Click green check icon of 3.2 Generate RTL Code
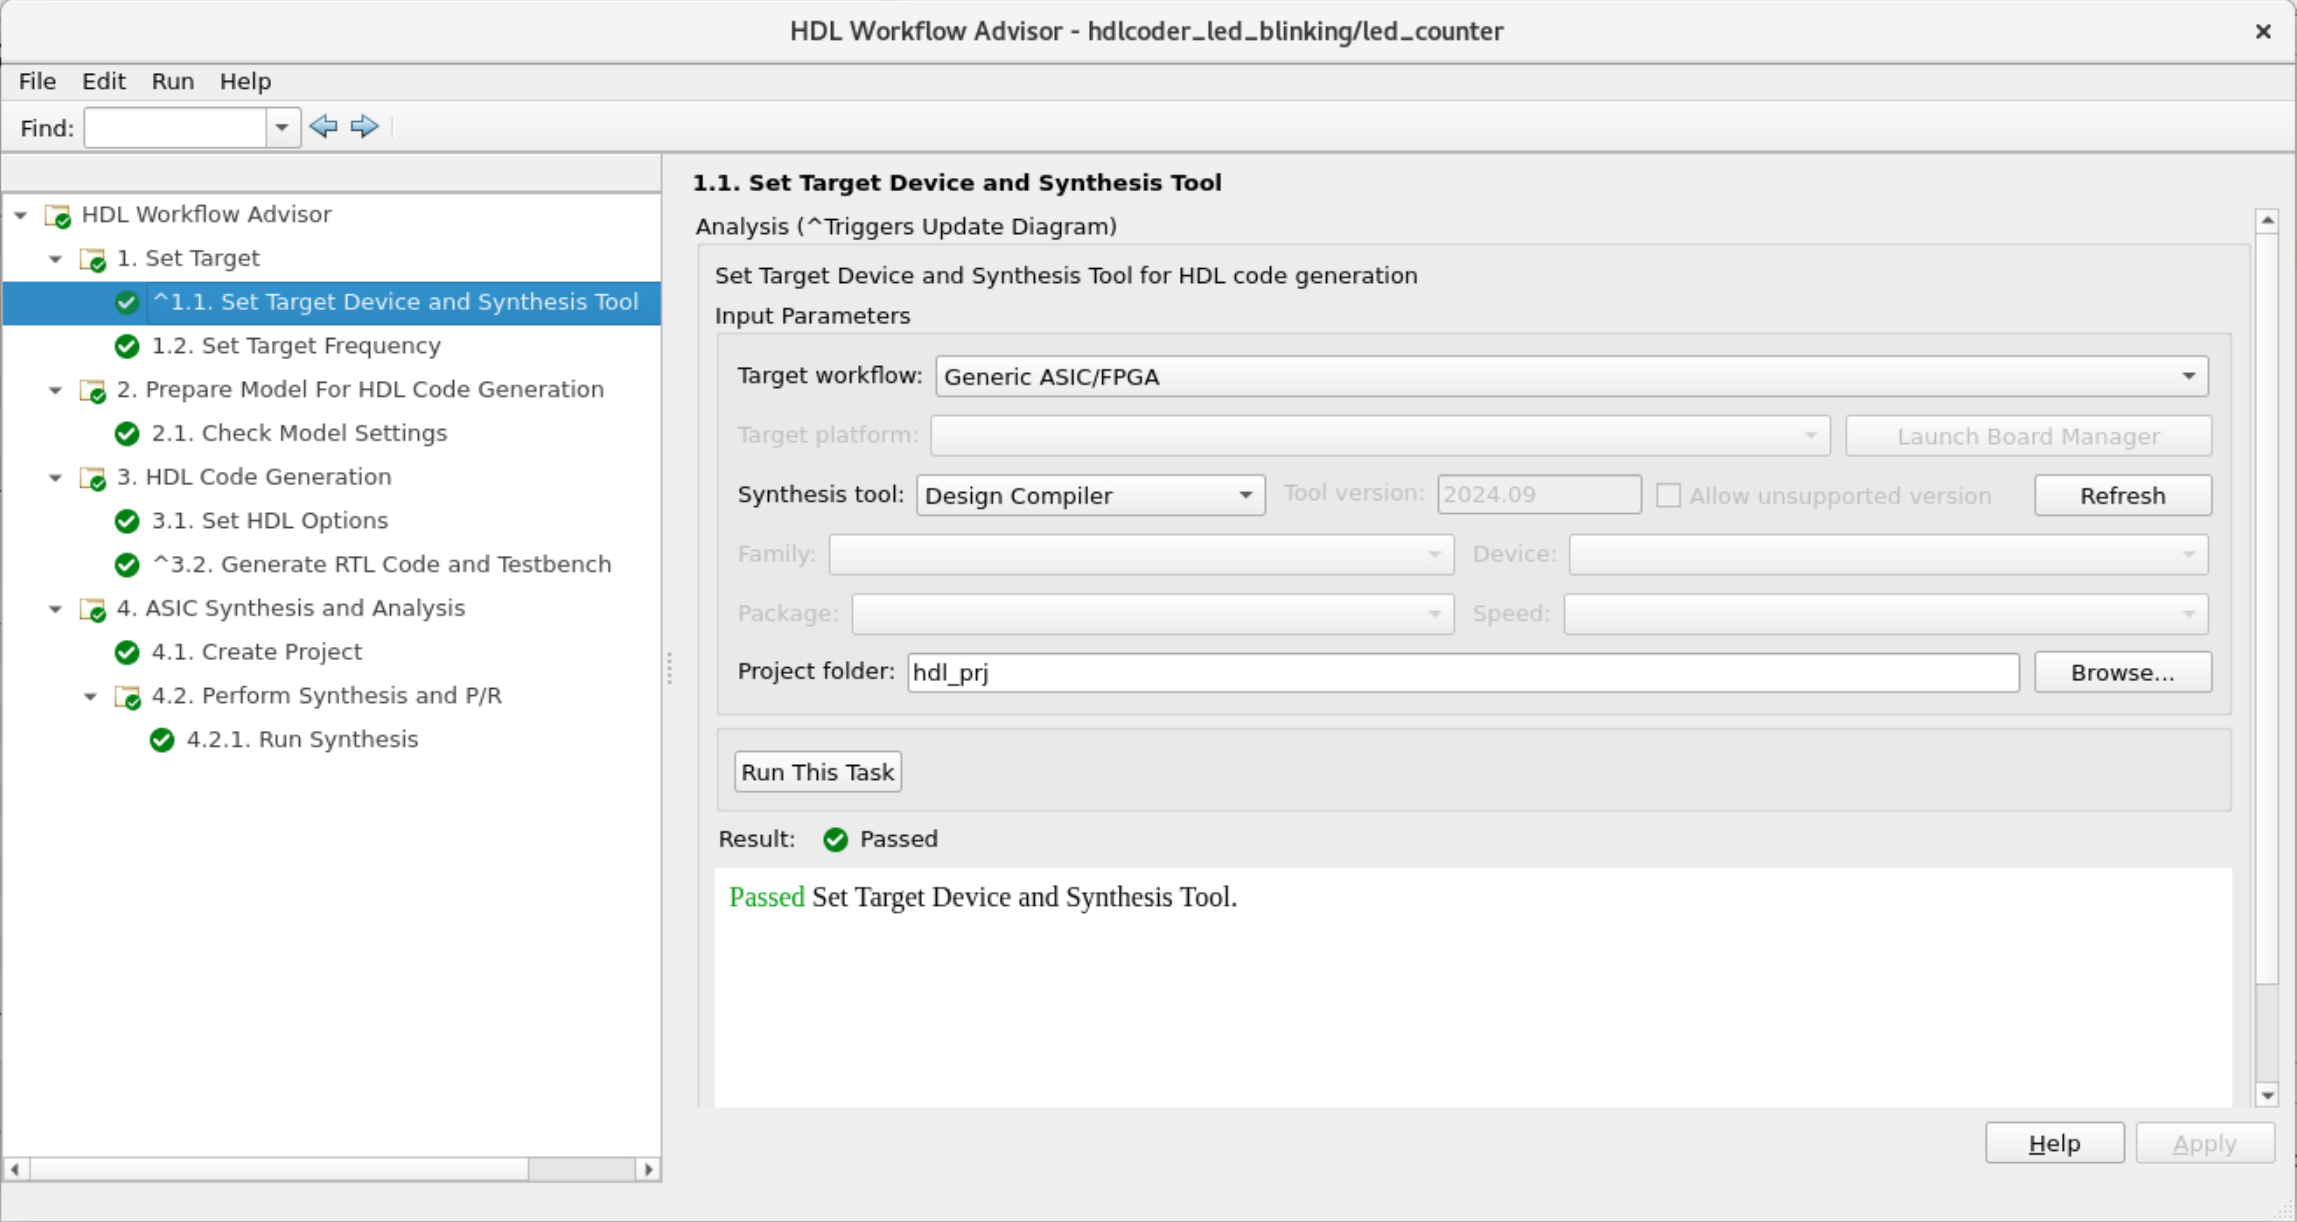 click(x=127, y=565)
